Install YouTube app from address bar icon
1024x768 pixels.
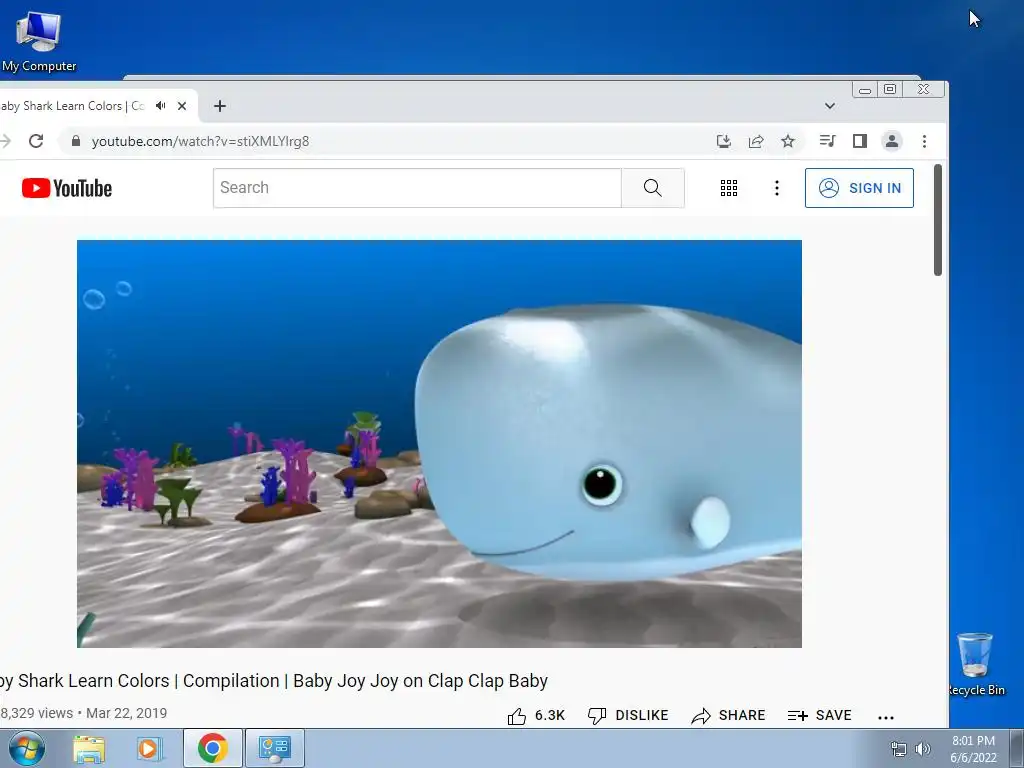pyautogui.click(x=724, y=141)
